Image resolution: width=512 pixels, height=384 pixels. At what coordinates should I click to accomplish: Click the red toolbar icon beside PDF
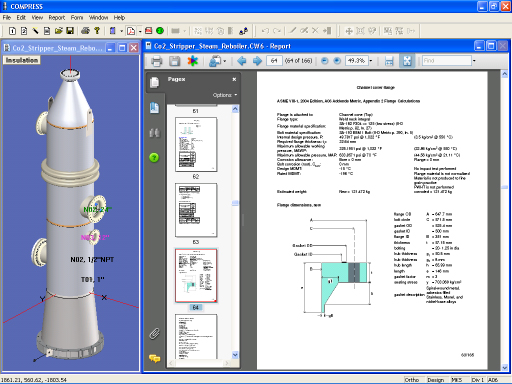point(149,31)
